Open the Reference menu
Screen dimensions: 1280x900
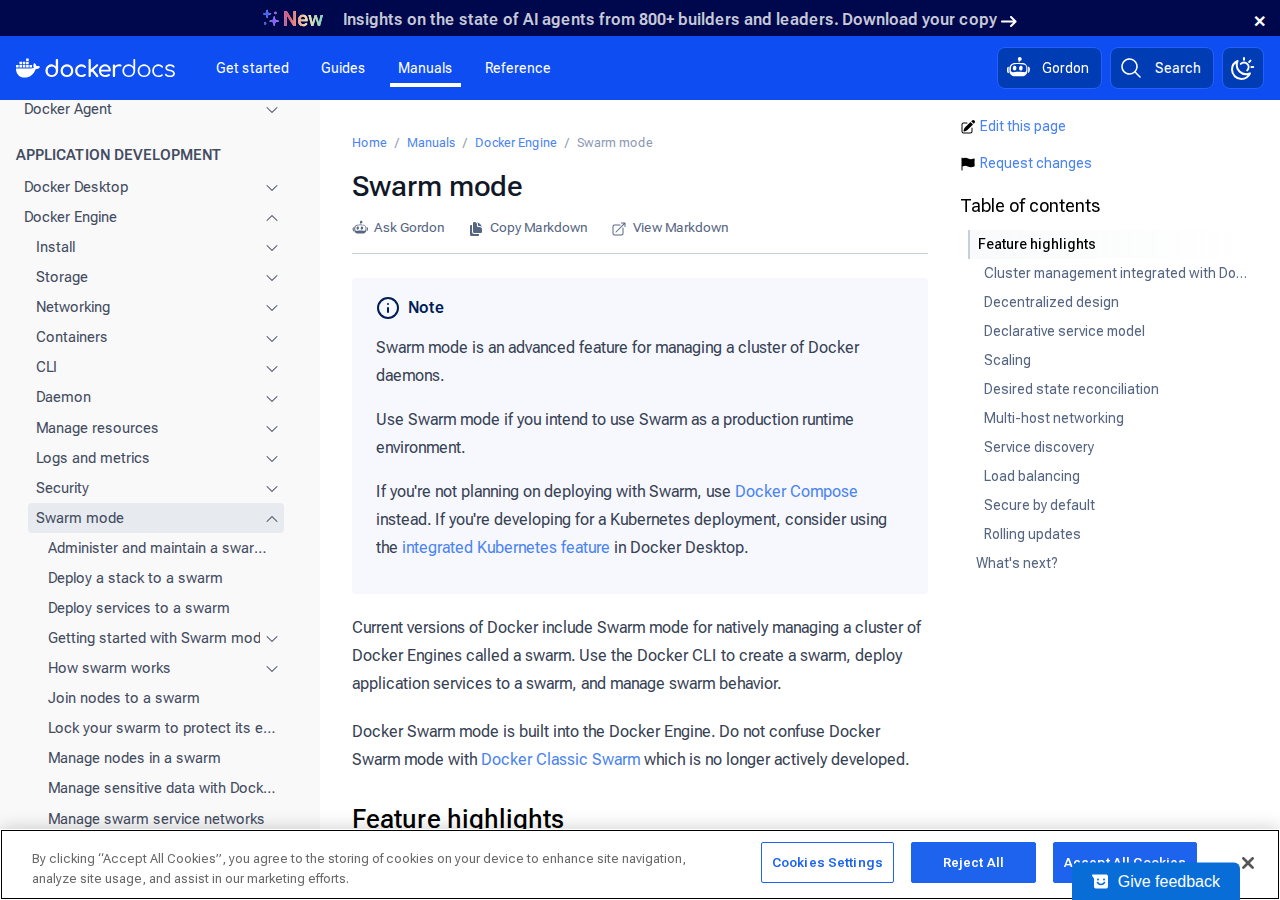click(x=518, y=68)
